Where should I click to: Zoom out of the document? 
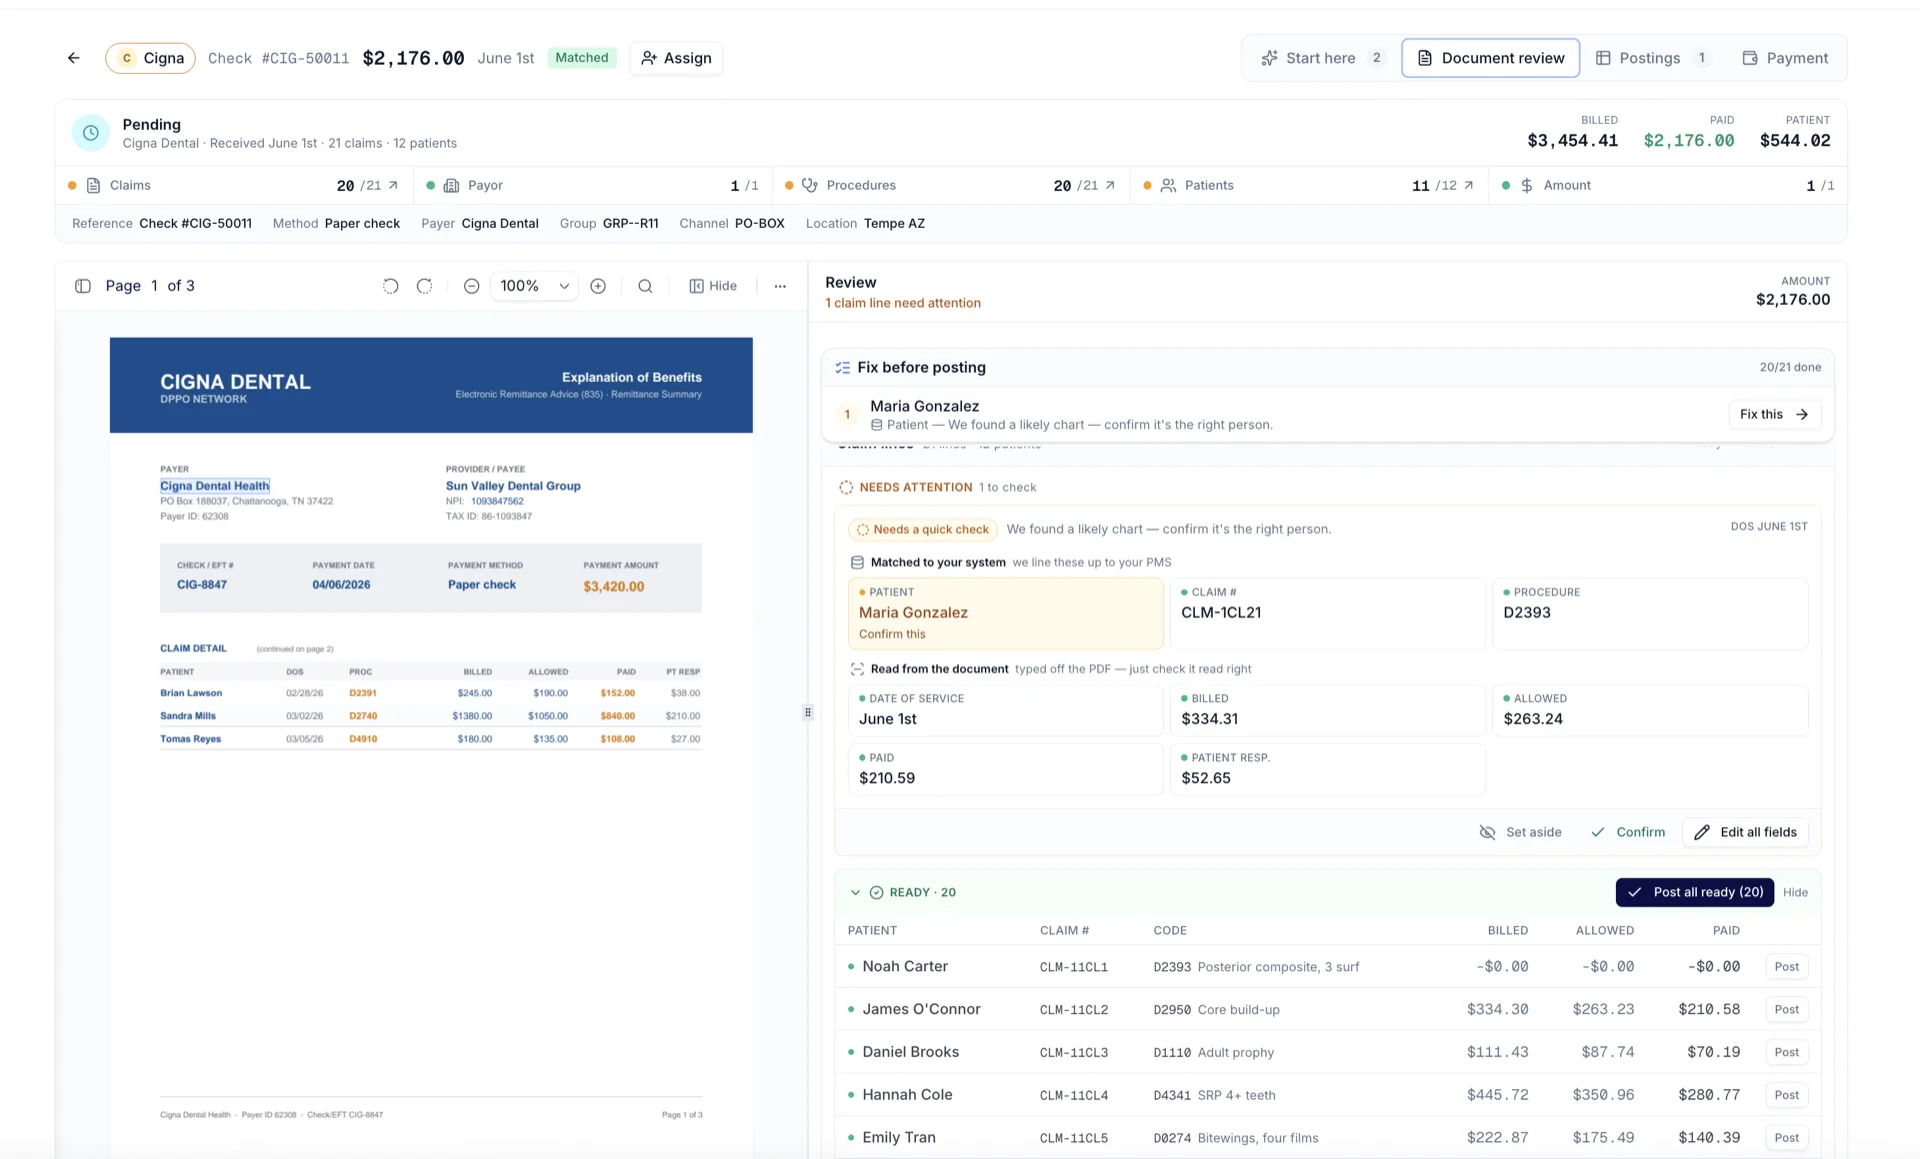pos(472,286)
